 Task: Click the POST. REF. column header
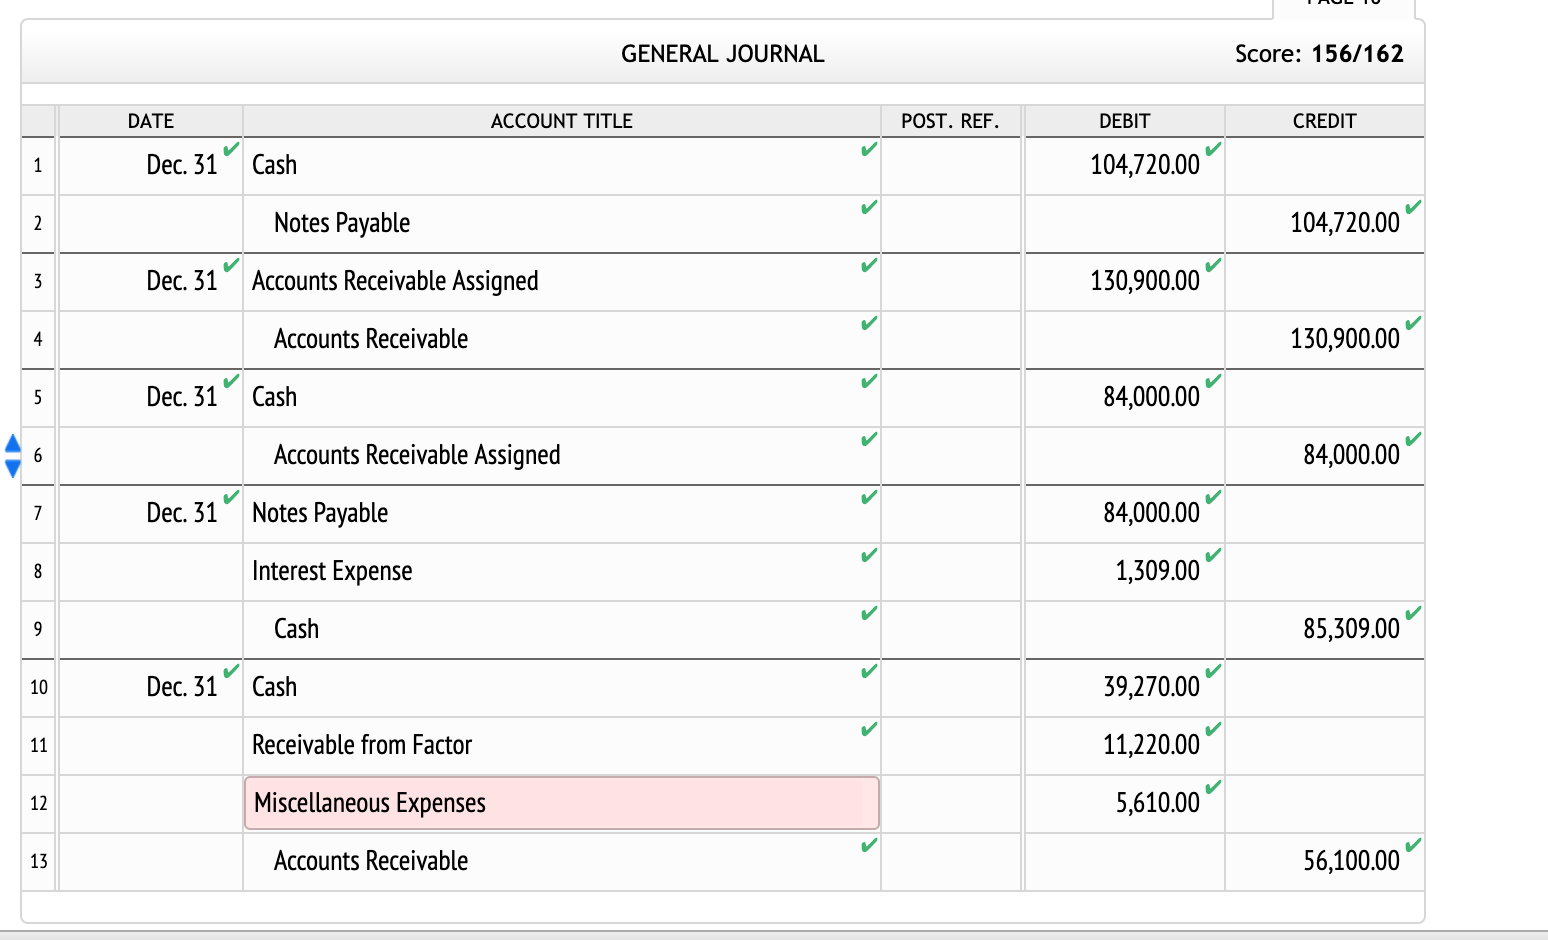point(950,121)
